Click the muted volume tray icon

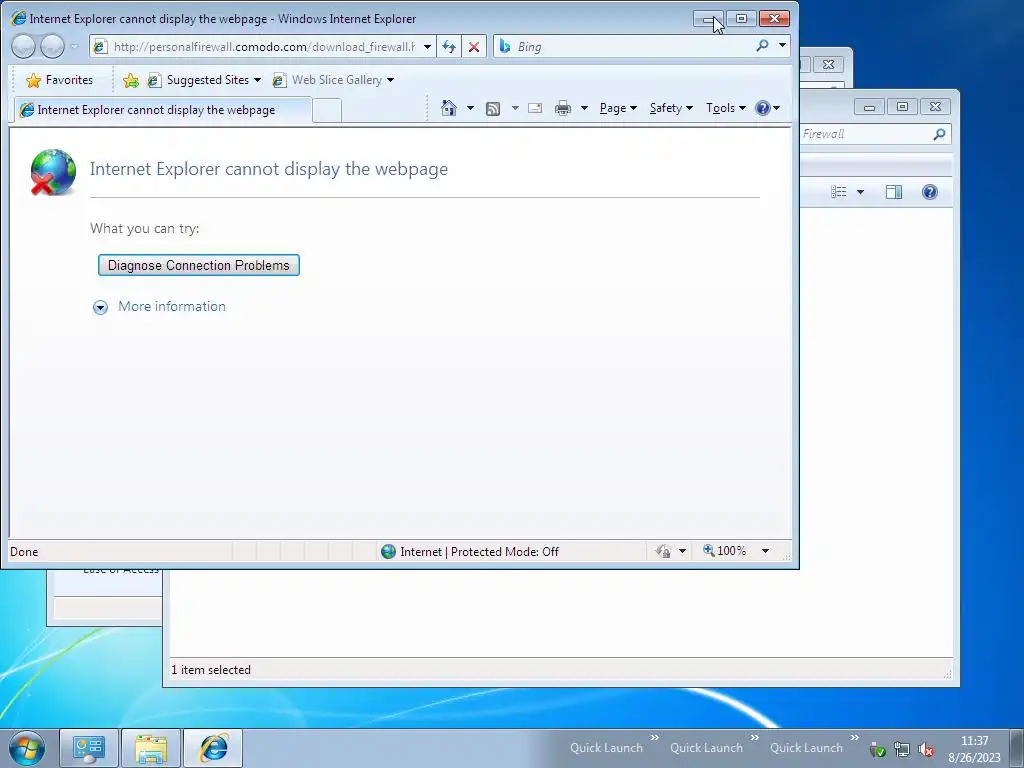926,750
